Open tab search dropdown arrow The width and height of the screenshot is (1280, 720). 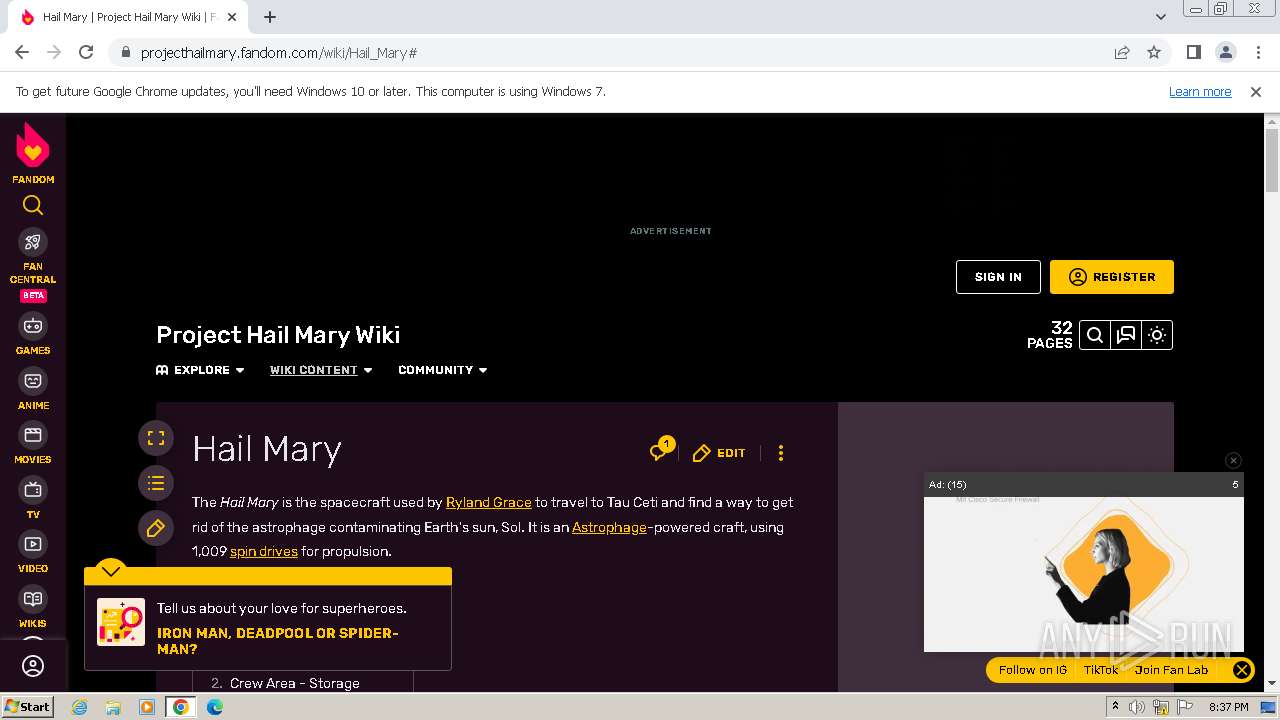[x=1160, y=17]
